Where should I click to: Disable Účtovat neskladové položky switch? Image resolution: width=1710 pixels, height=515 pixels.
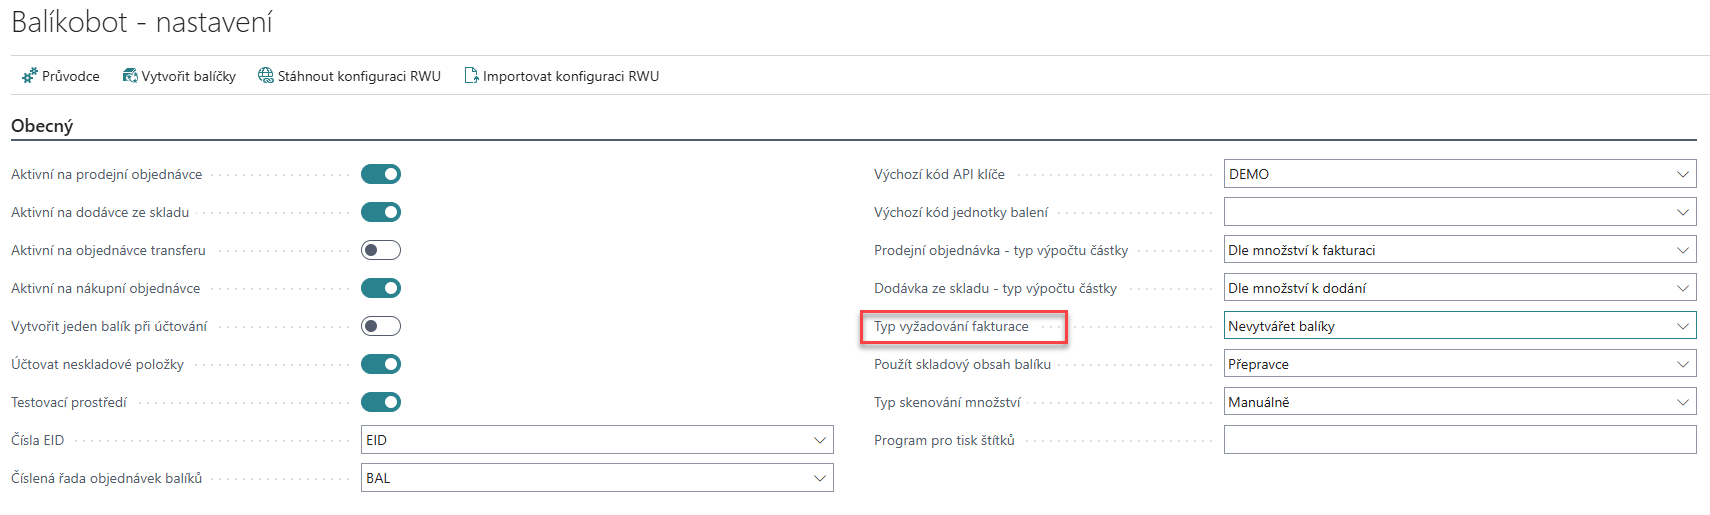(x=381, y=364)
